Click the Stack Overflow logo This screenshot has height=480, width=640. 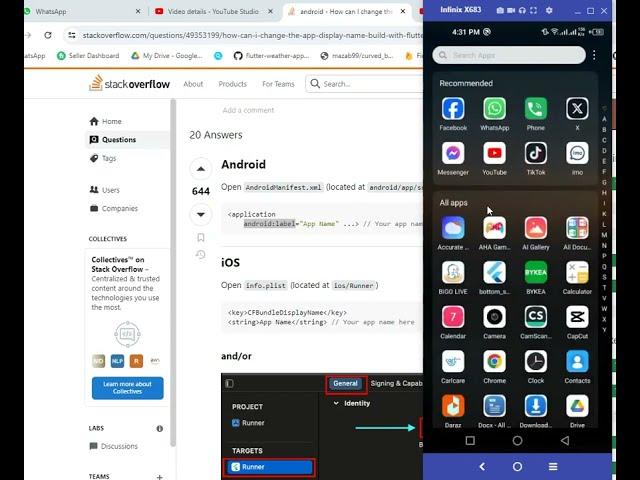click(x=129, y=83)
